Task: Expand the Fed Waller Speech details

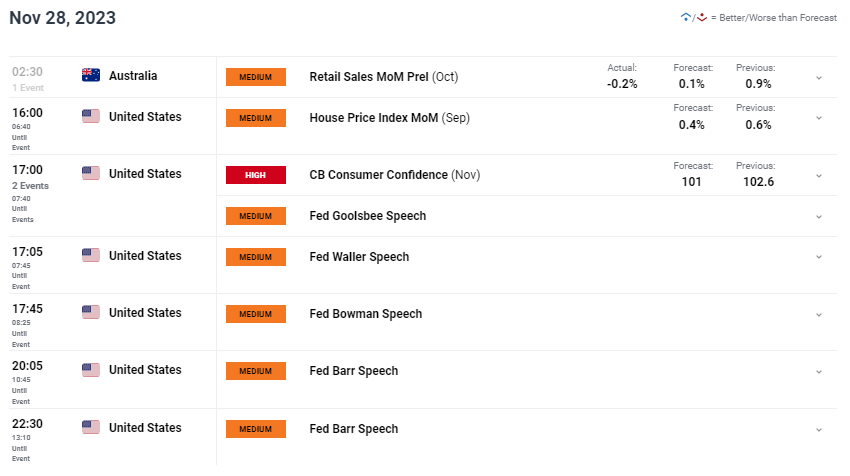Action: coord(819,257)
